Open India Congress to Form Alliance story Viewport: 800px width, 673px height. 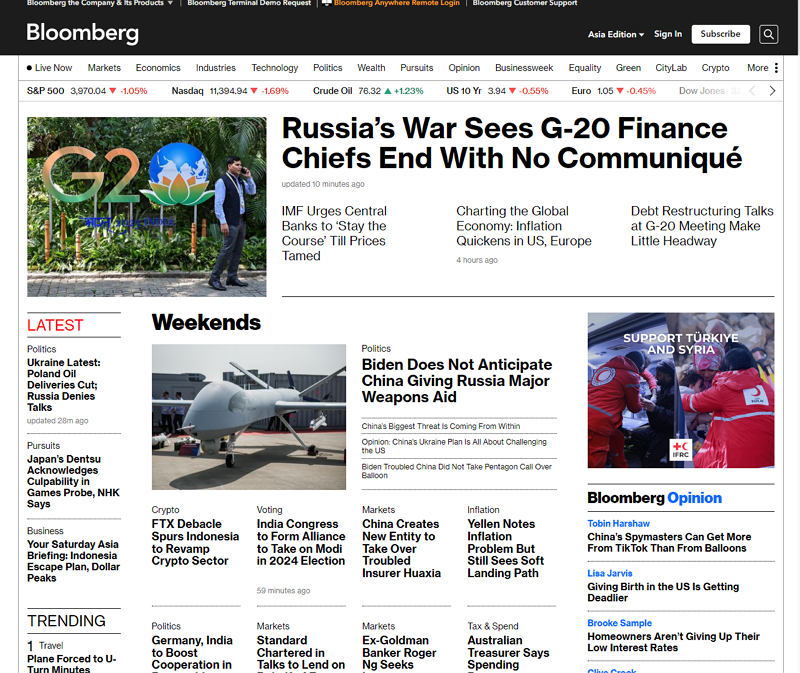tap(301, 542)
